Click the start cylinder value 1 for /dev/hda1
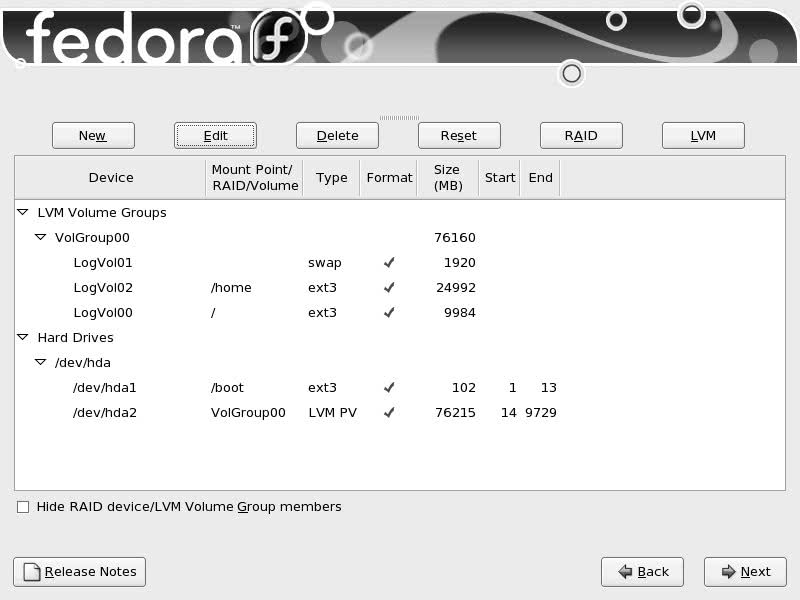 click(x=513, y=388)
